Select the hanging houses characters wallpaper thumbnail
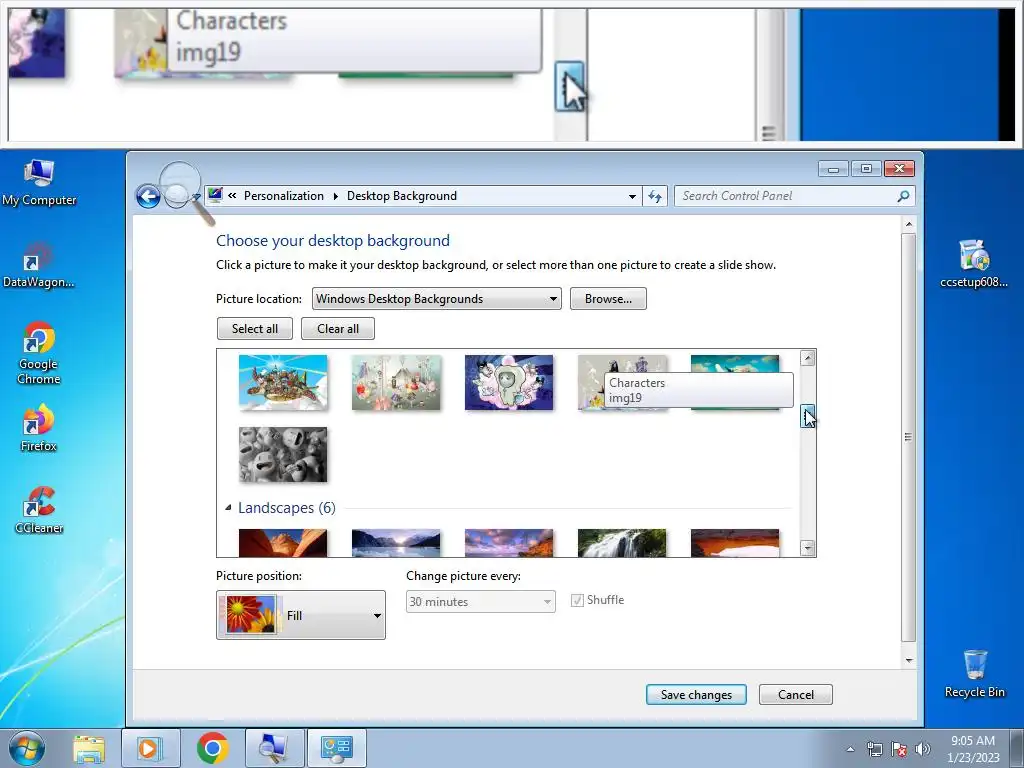The width and height of the screenshot is (1024, 768). [396, 383]
